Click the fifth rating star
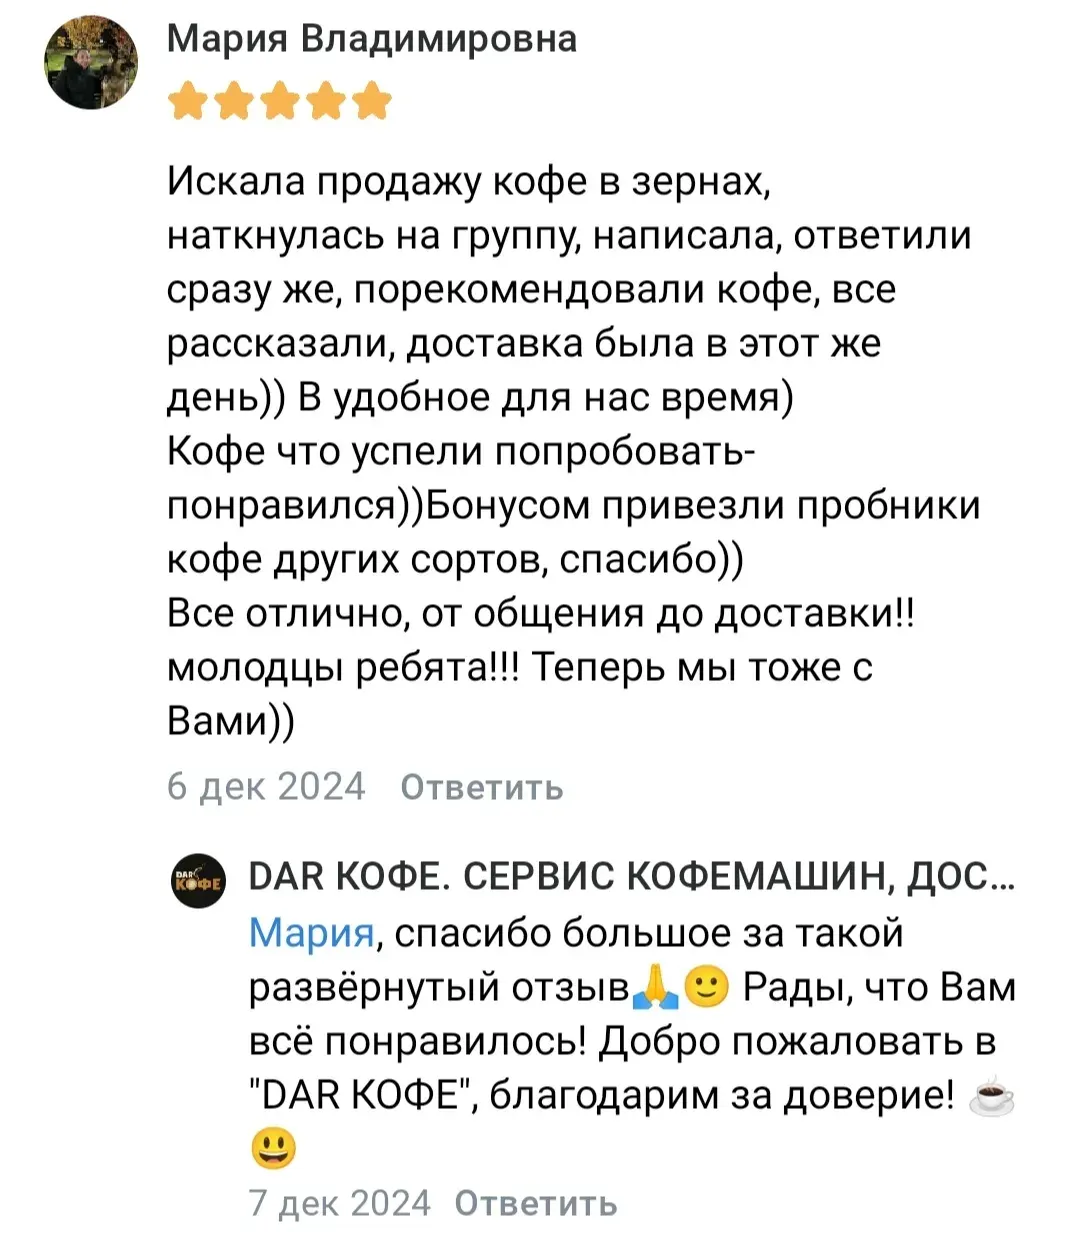 coord(372,101)
